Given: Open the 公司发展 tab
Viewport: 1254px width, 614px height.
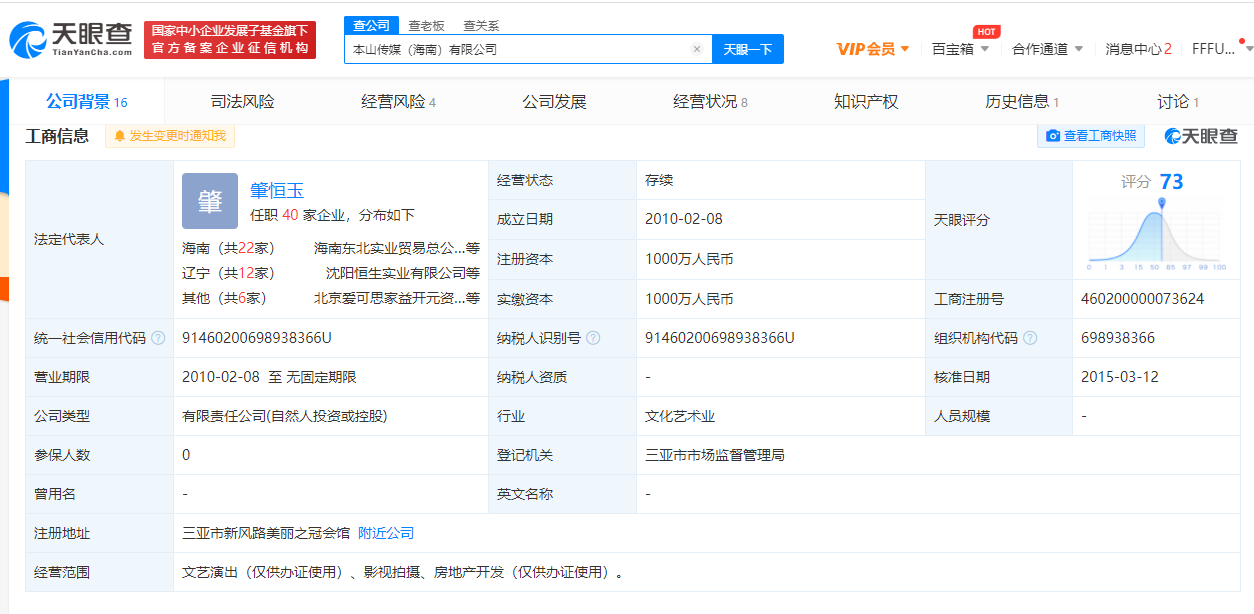Looking at the screenshot, I should click(x=554, y=102).
